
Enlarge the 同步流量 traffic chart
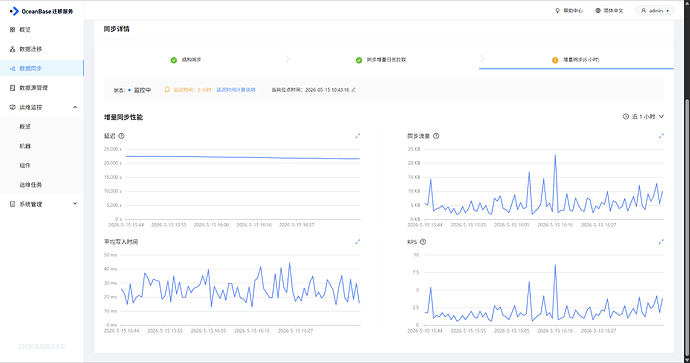pos(661,136)
